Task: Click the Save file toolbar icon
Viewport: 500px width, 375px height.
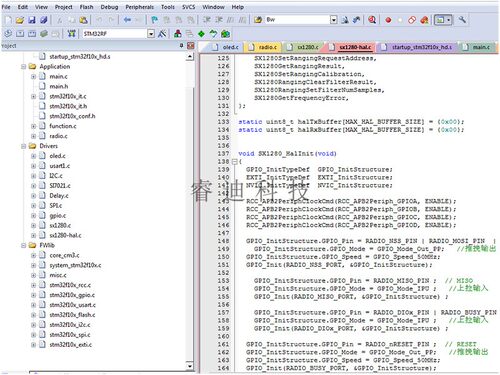Action: (32, 20)
